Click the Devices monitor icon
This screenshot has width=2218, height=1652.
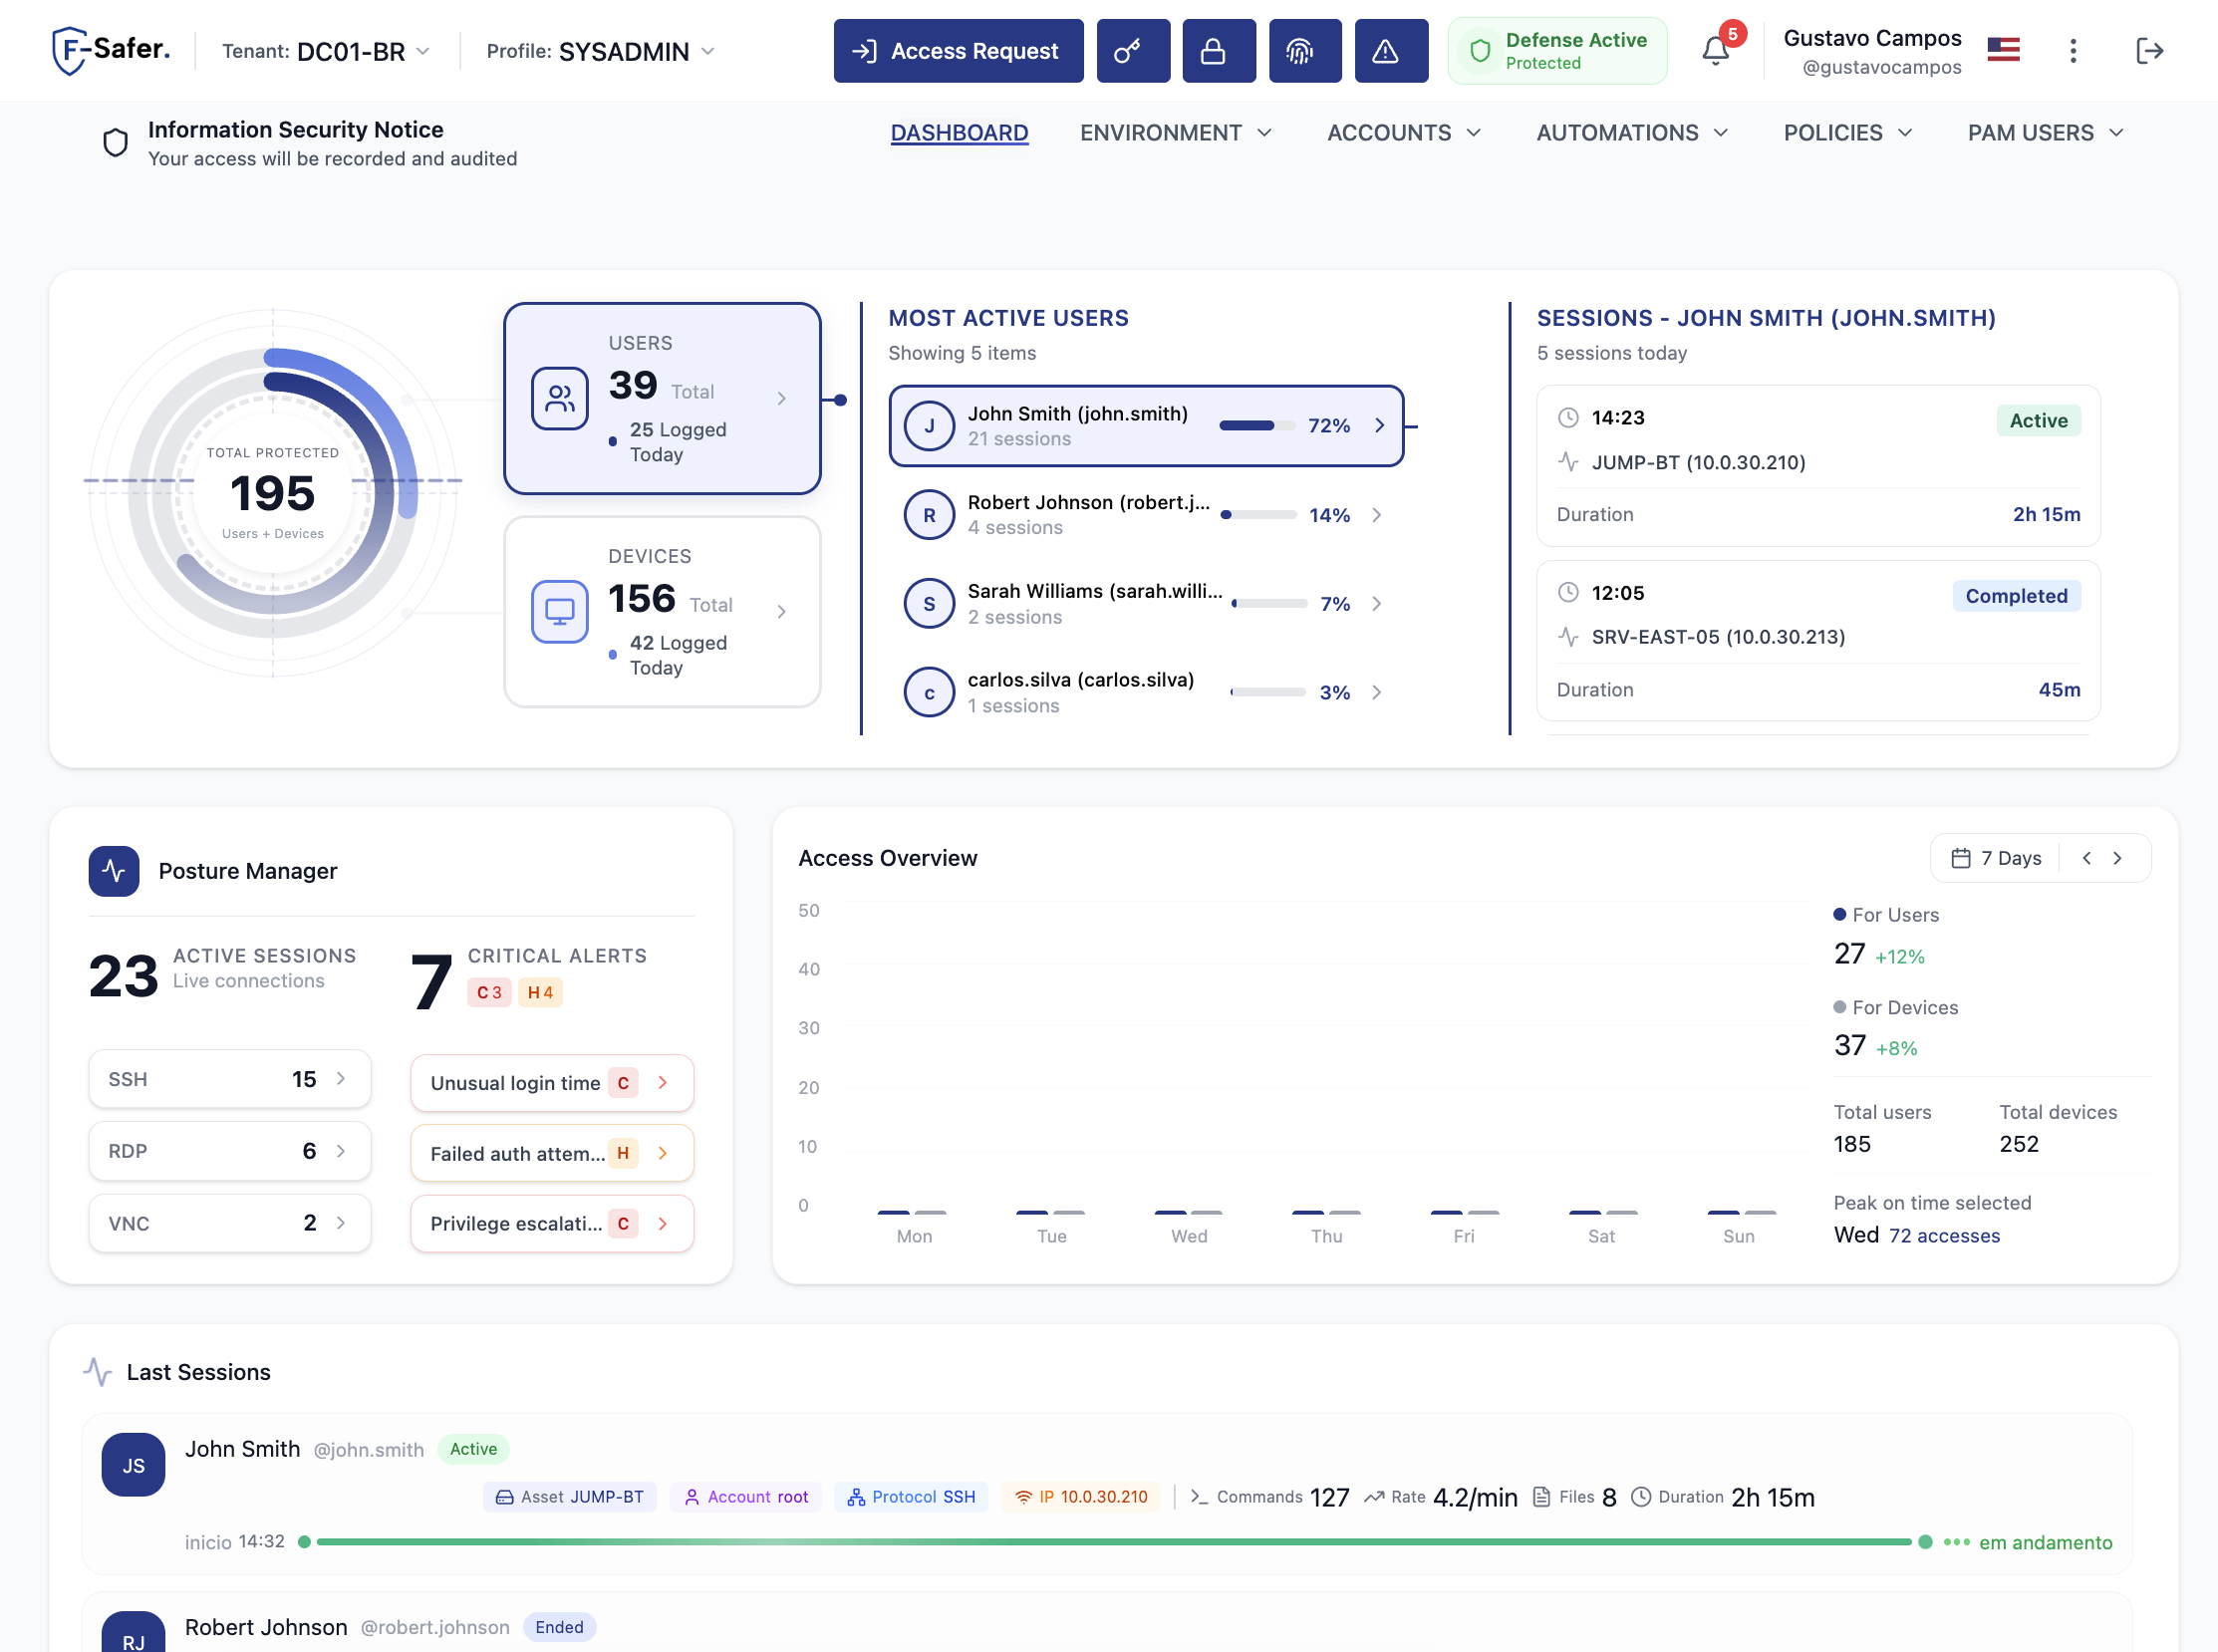coord(560,612)
